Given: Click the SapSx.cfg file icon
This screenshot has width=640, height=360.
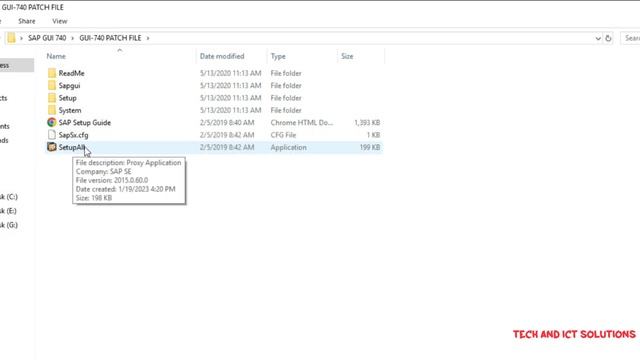Looking at the screenshot, I should coord(52,135).
